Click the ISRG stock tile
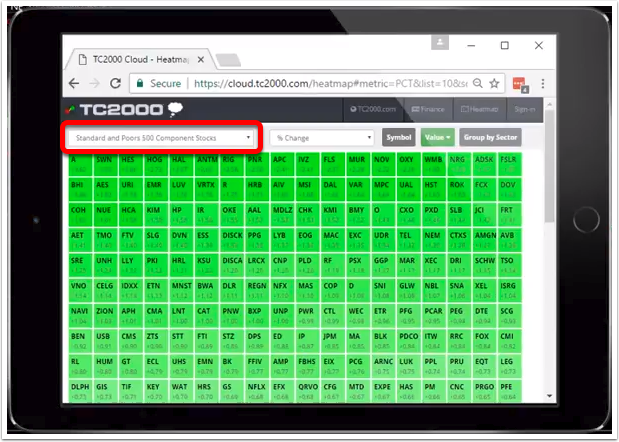 coord(509,291)
